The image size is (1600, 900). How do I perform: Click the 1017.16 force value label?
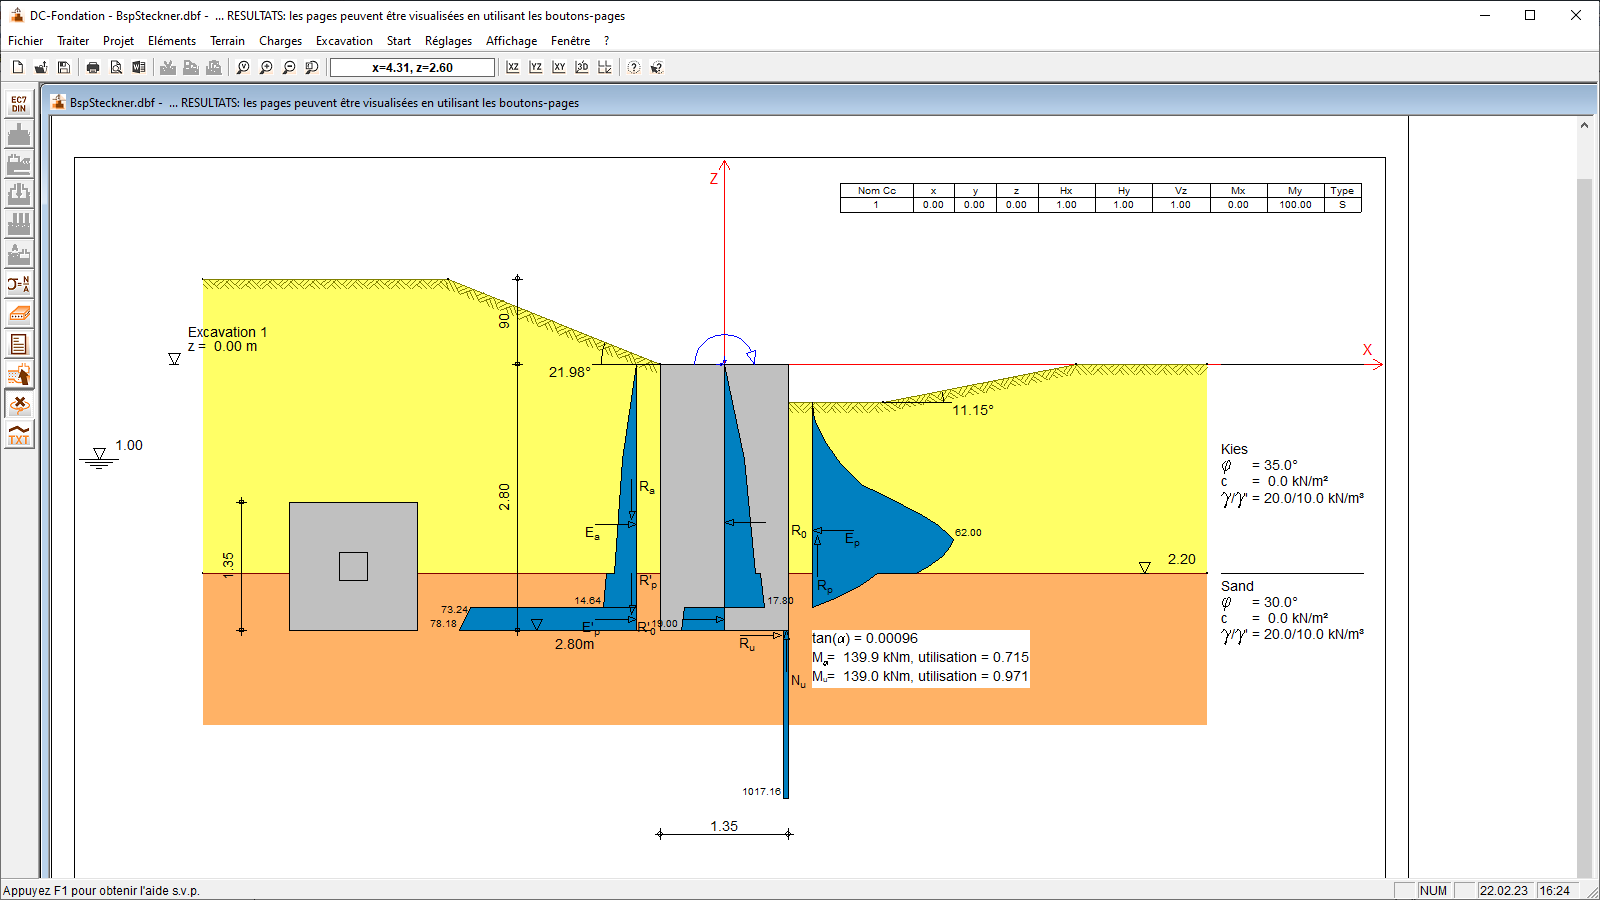point(761,791)
